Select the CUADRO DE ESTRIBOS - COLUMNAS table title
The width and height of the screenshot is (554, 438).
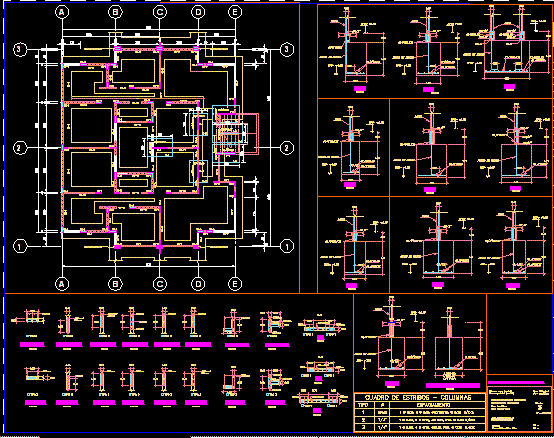point(420,397)
